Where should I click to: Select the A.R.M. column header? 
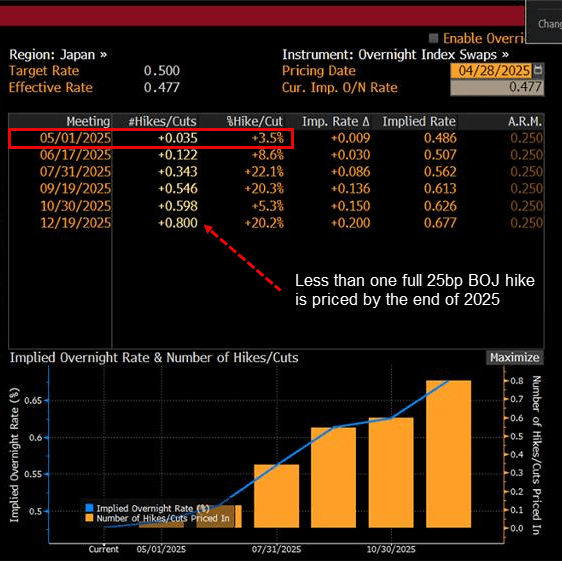pyautogui.click(x=524, y=122)
